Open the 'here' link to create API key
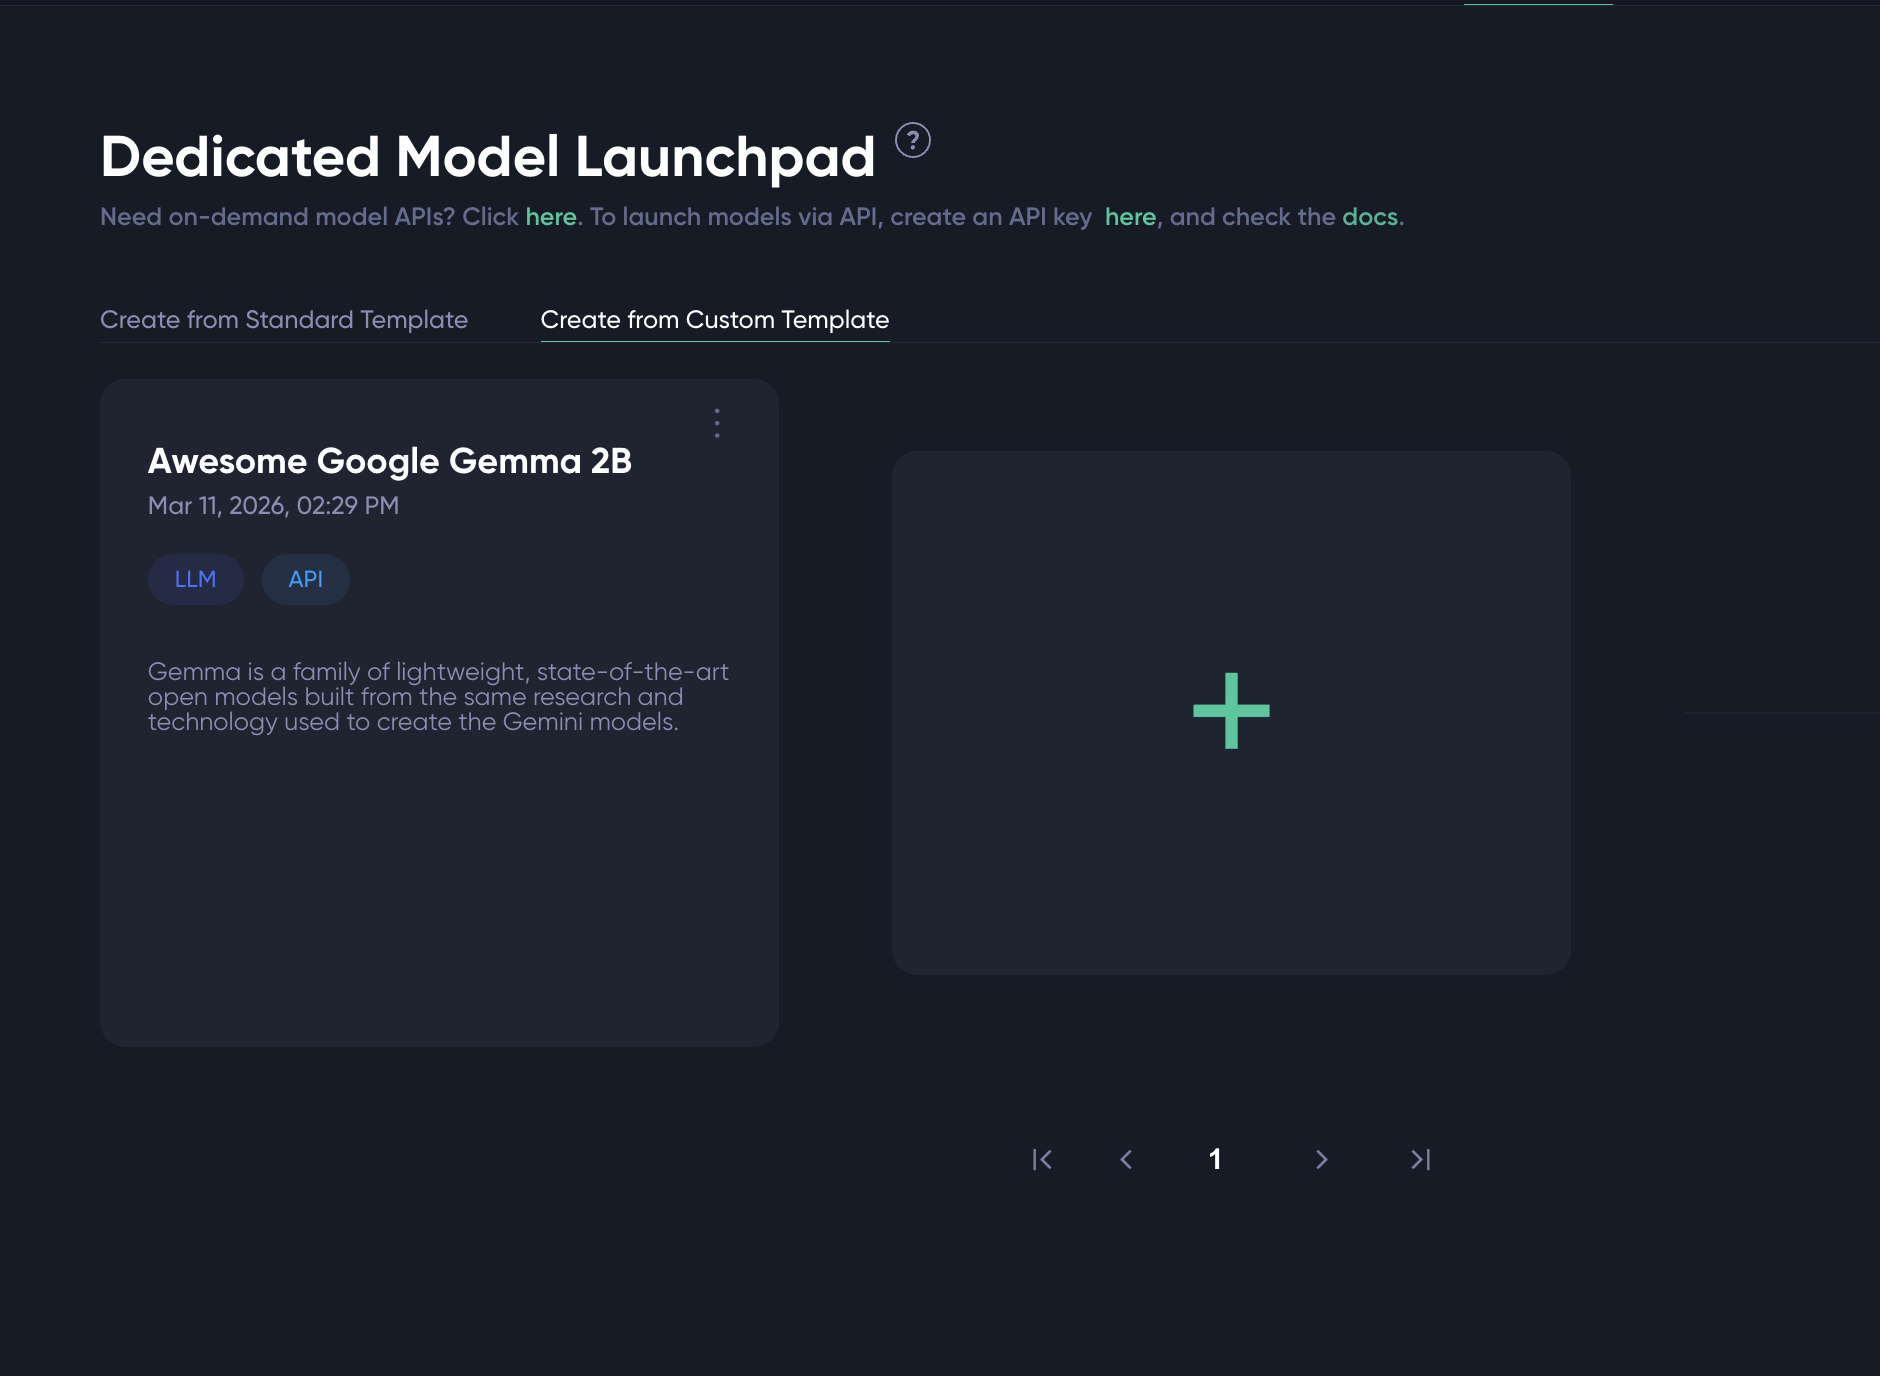1880x1376 pixels. [1130, 217]
